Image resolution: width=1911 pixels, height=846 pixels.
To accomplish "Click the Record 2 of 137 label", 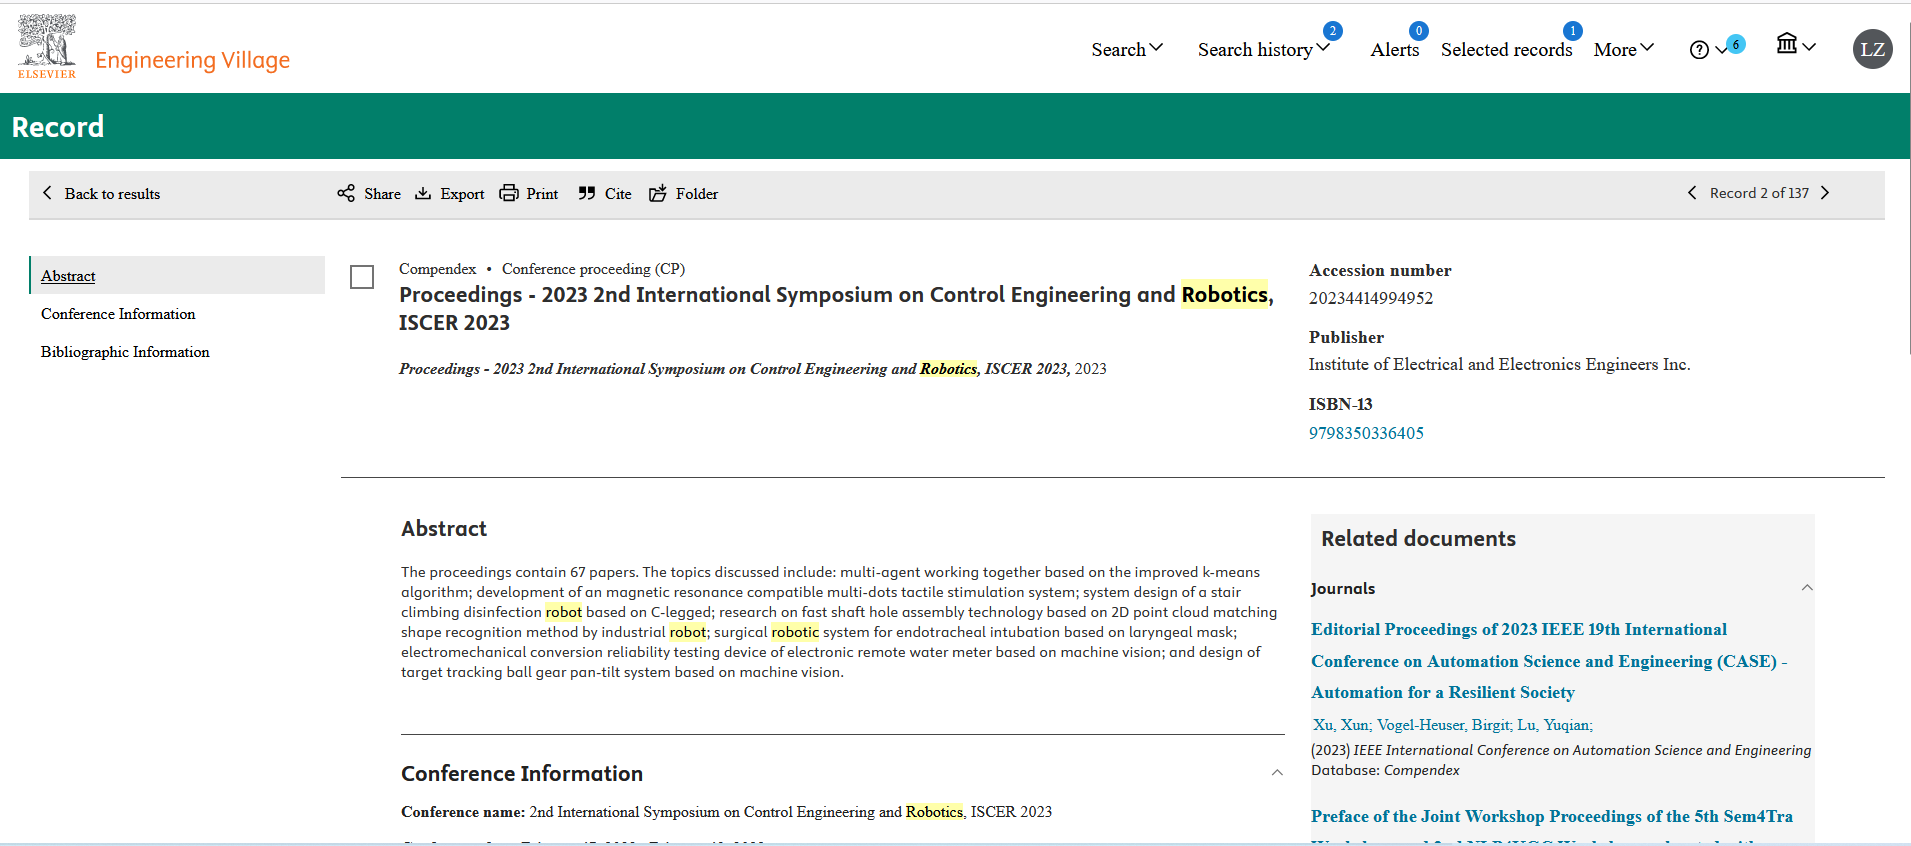I will click(1759, 193).
